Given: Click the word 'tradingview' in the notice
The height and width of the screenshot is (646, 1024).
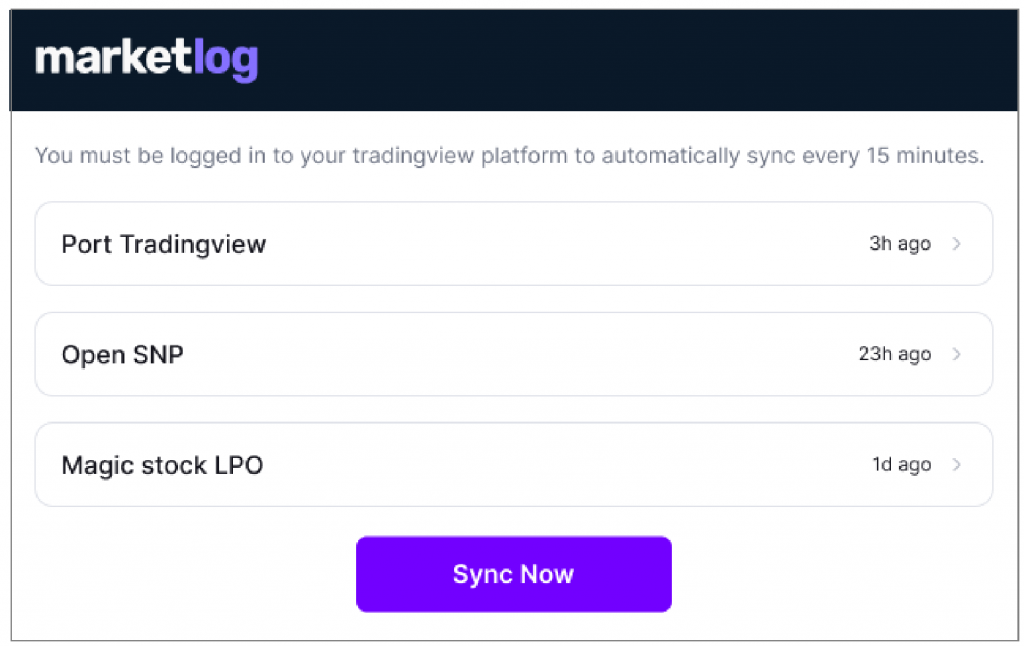Looking at the screenshot, I should 413,156.
